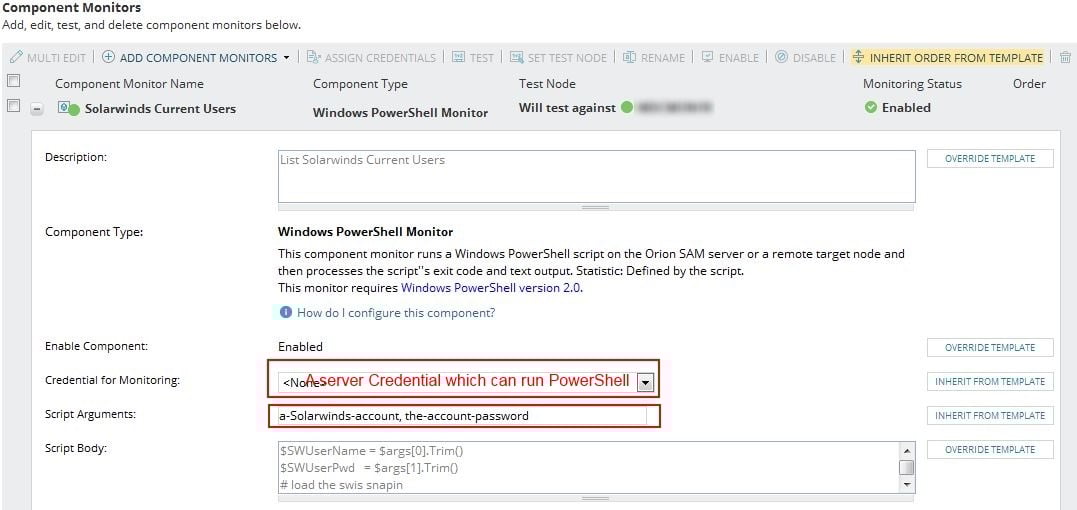1077x510 pixels.
Task: Click the Script Body scrollbar thumb
Action: 907,467
